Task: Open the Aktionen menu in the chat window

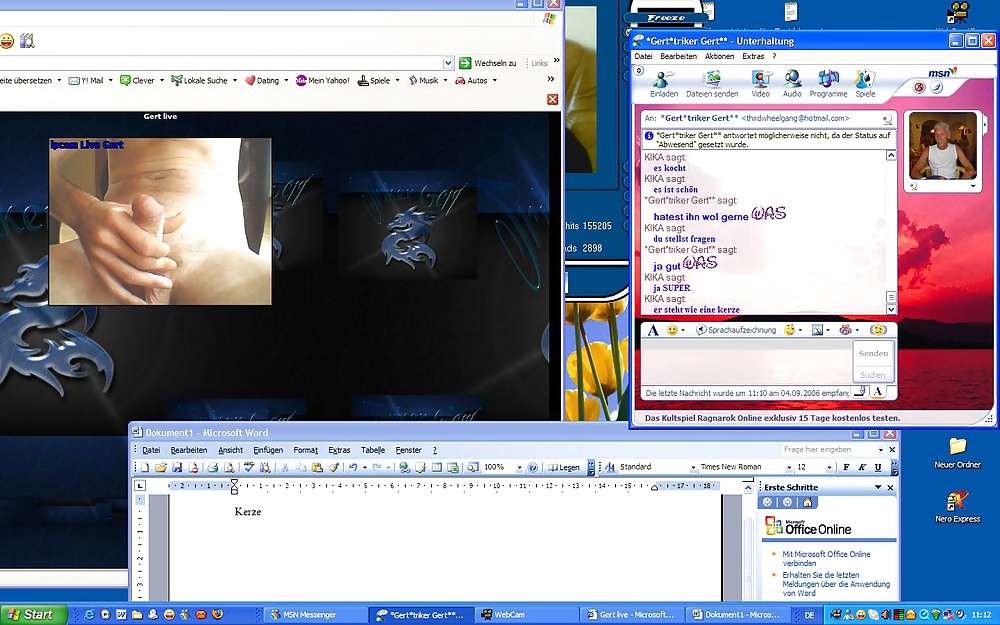Action: (x=719, y=57)
